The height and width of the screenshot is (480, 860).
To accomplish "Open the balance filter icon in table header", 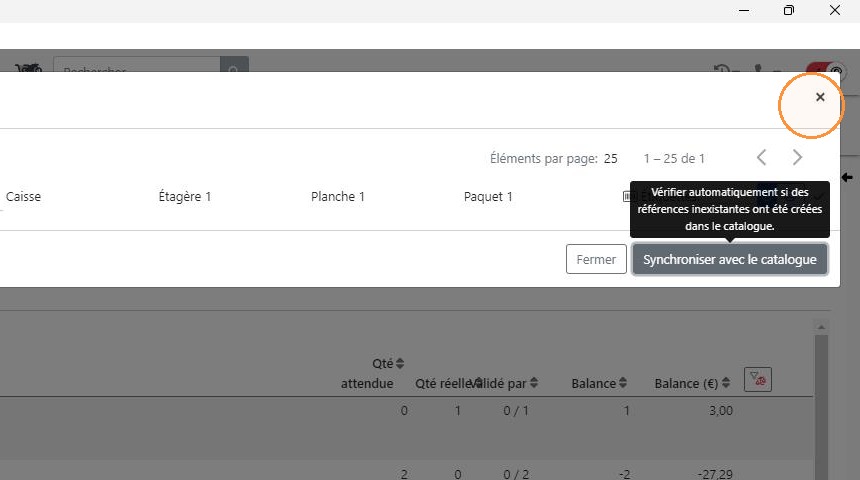I will 757,379.
